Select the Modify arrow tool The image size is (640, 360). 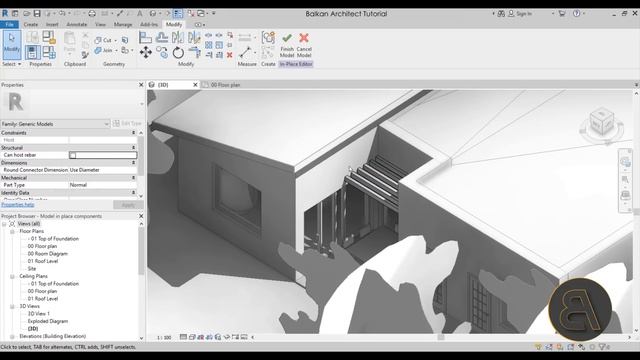tap(11, 44)
